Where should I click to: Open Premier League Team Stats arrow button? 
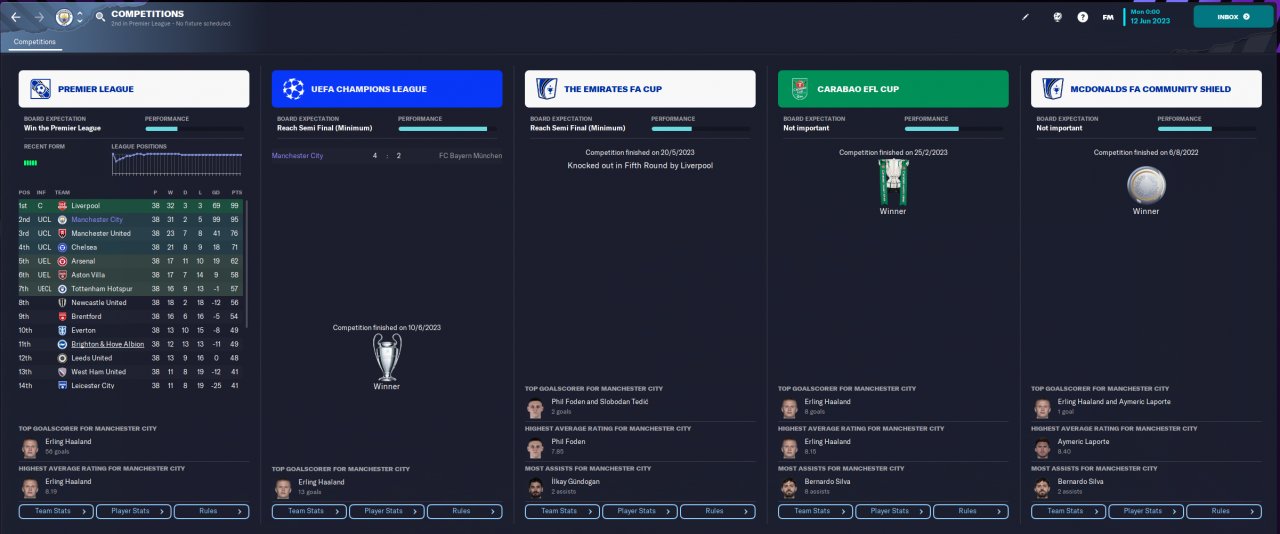(56, 511)
